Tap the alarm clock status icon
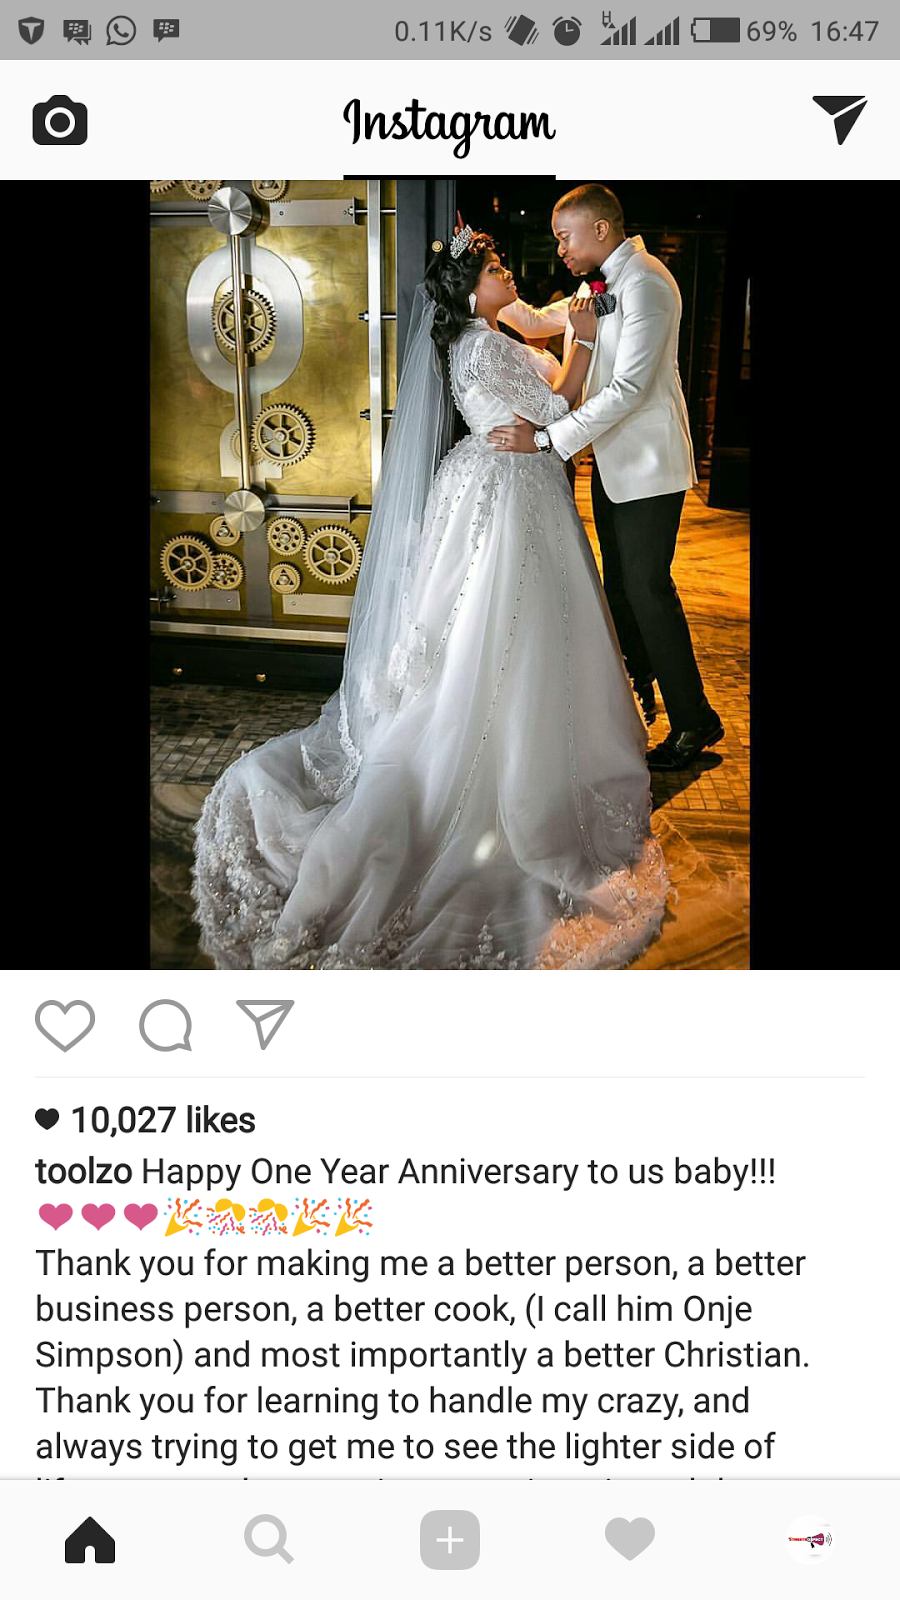 tap(567, 31)
